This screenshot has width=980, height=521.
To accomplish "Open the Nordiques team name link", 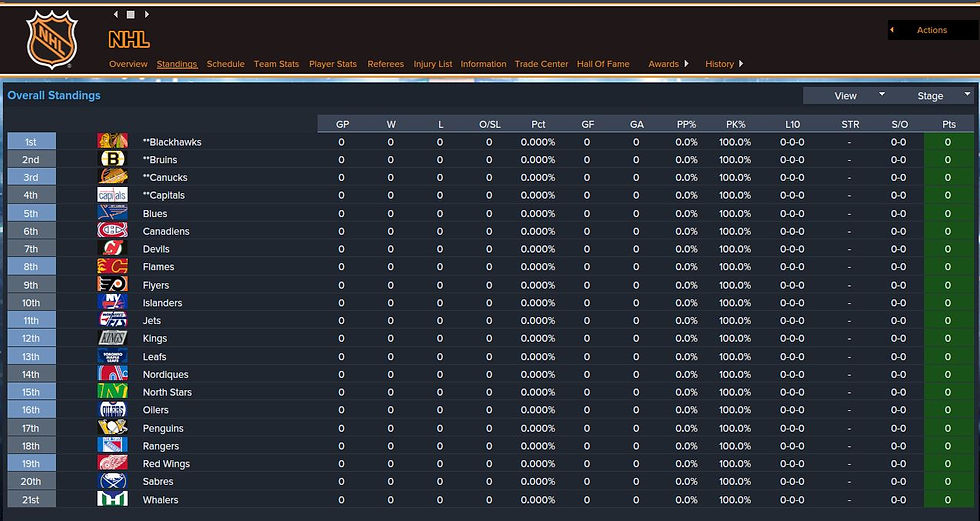I will tap(165, 374).
